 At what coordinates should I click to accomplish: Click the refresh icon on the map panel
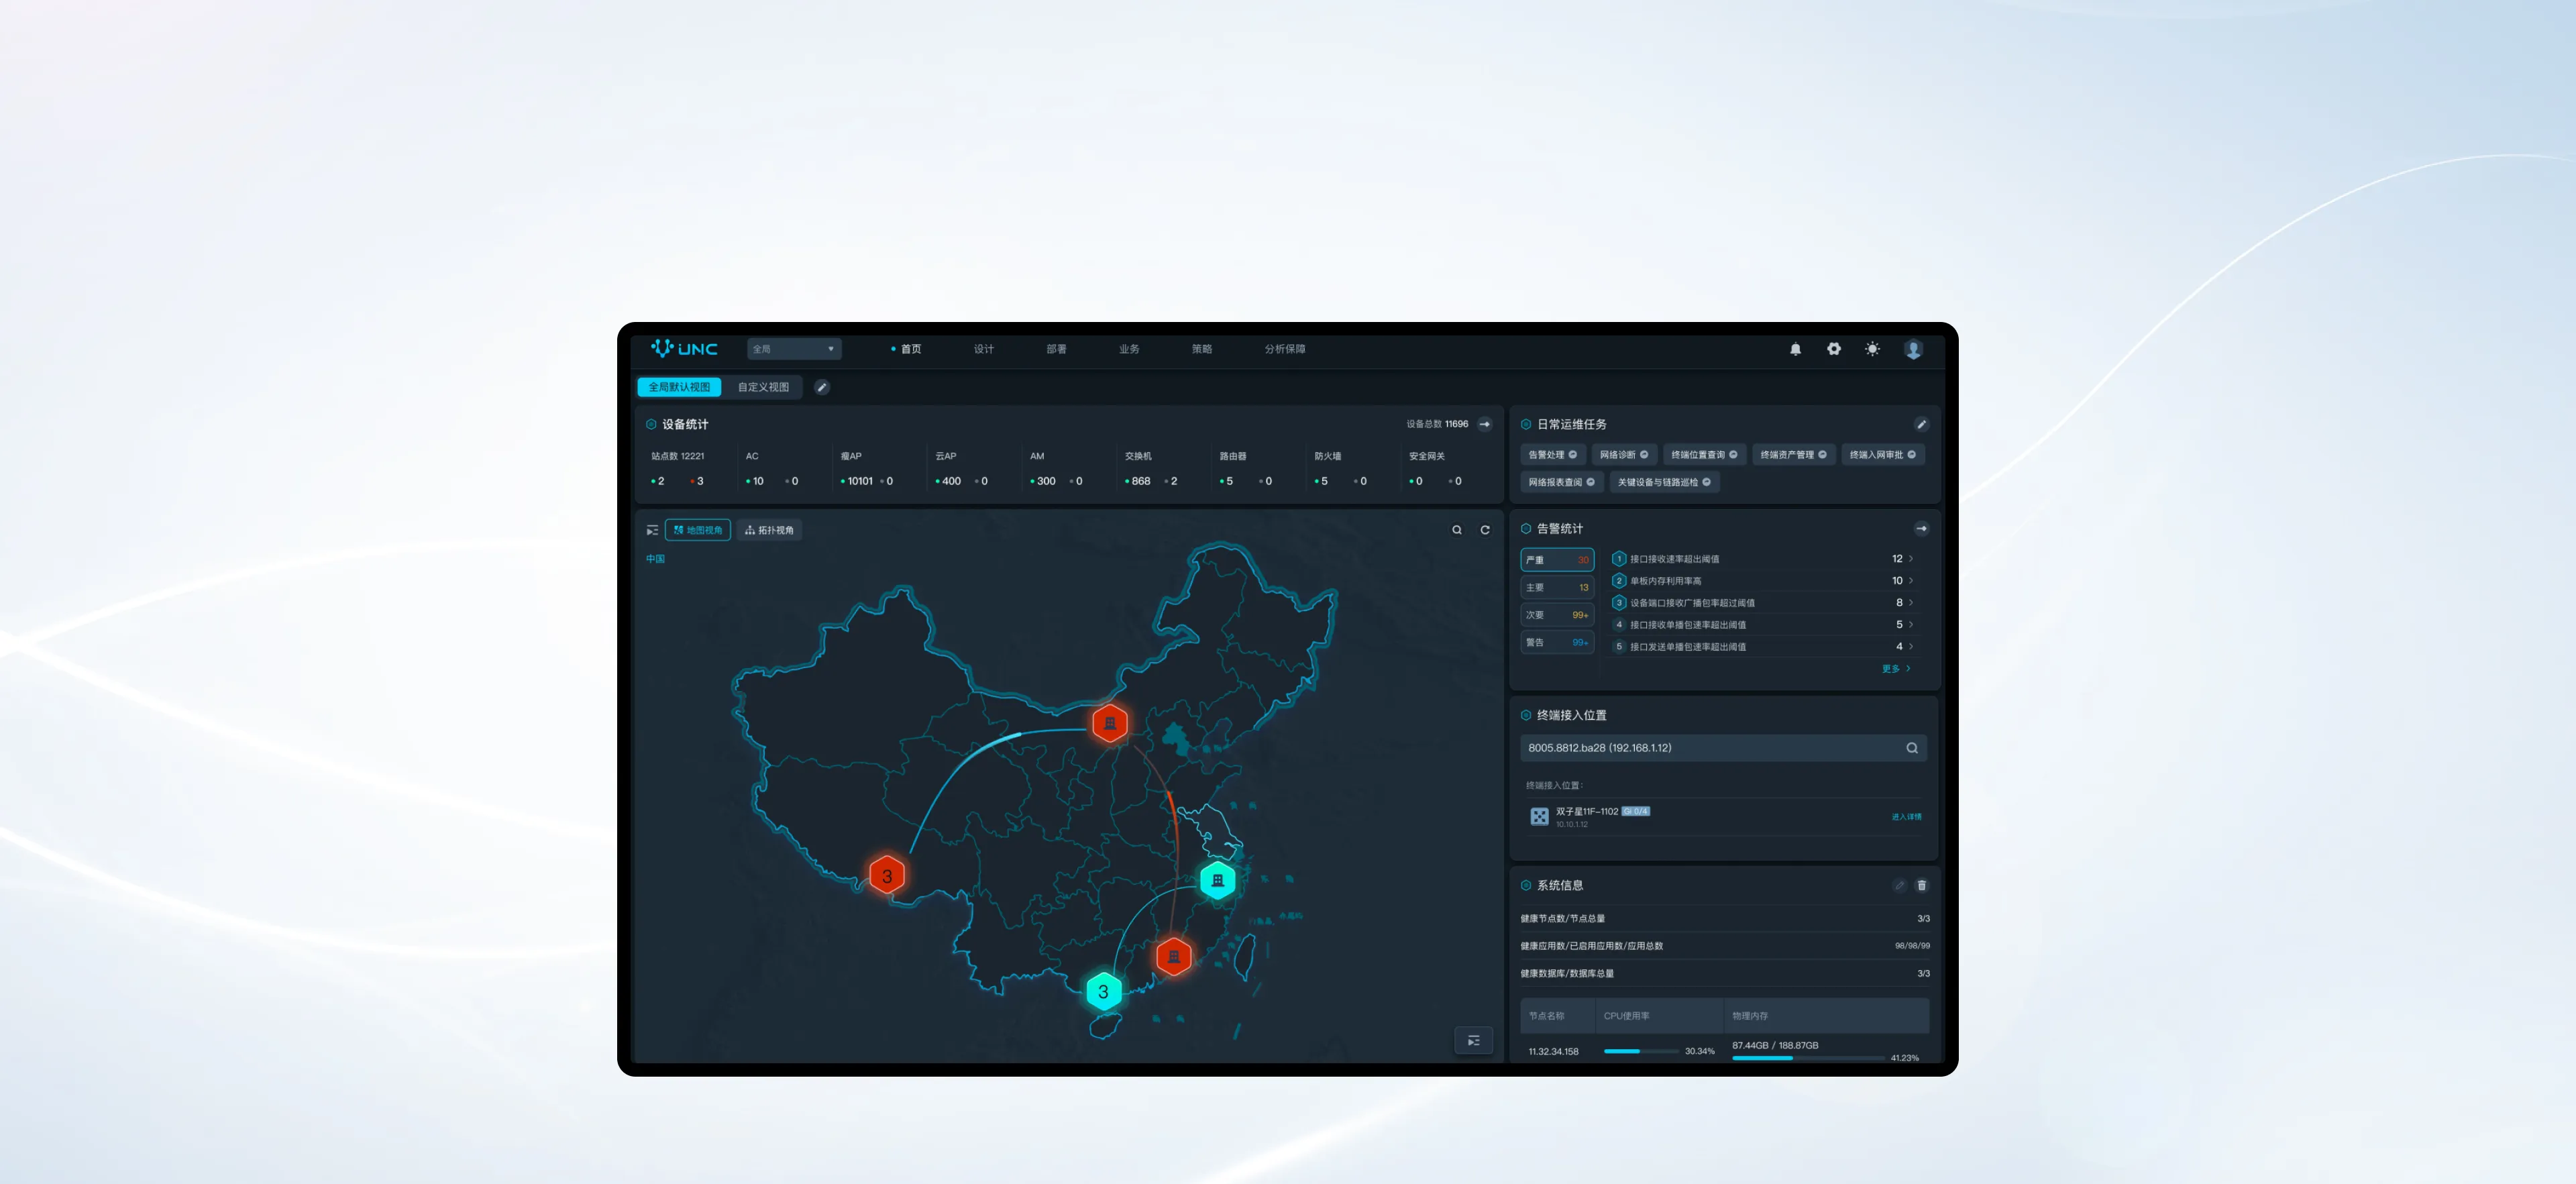[x=1485, y=530]
